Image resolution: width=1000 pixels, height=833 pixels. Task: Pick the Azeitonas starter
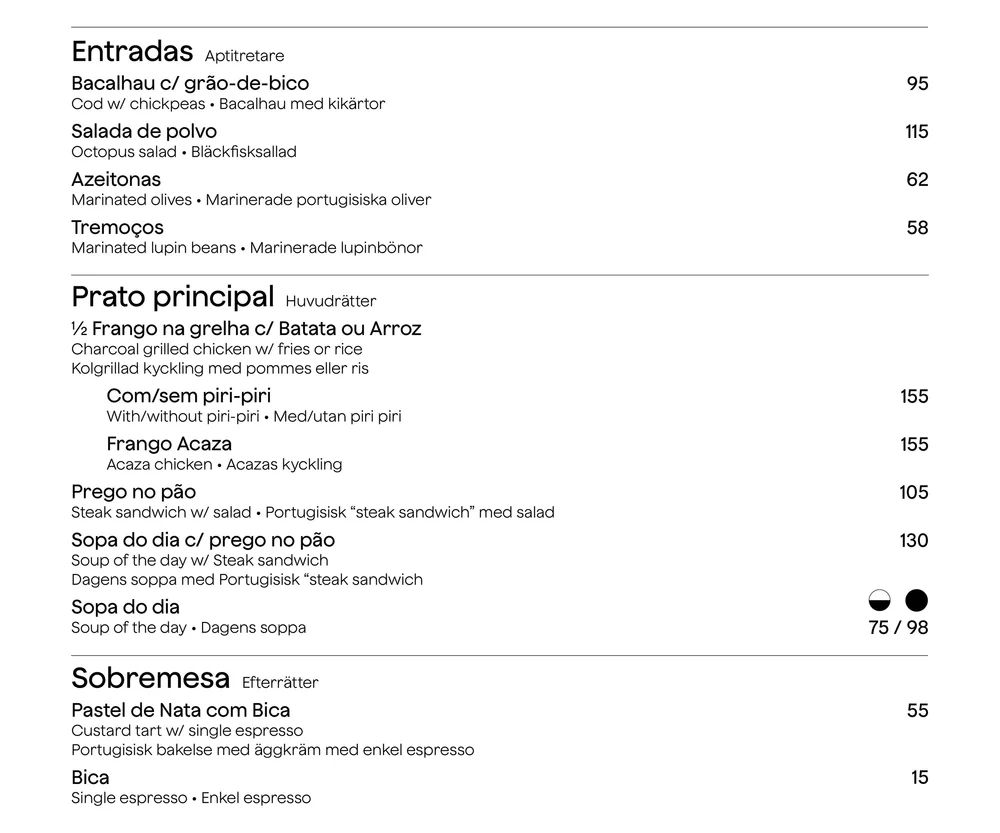click(x=116, y=179)
